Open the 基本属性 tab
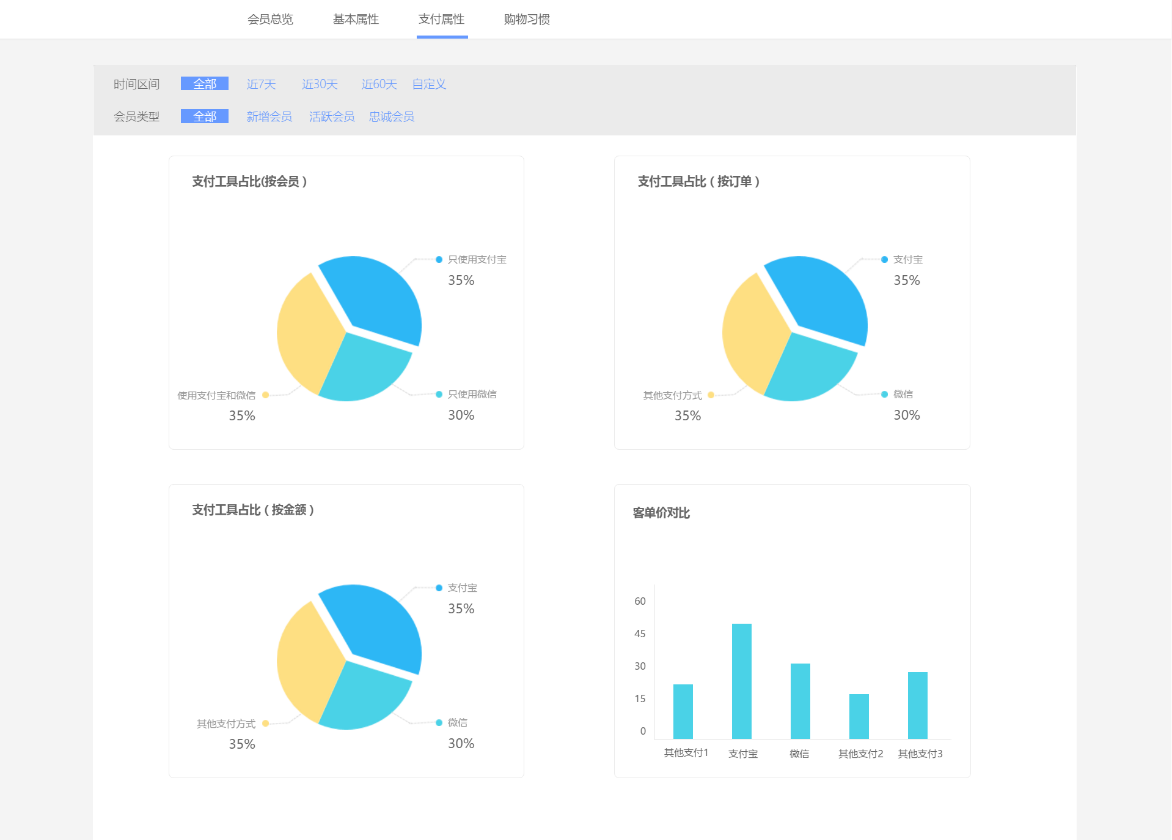 [356, 19]
